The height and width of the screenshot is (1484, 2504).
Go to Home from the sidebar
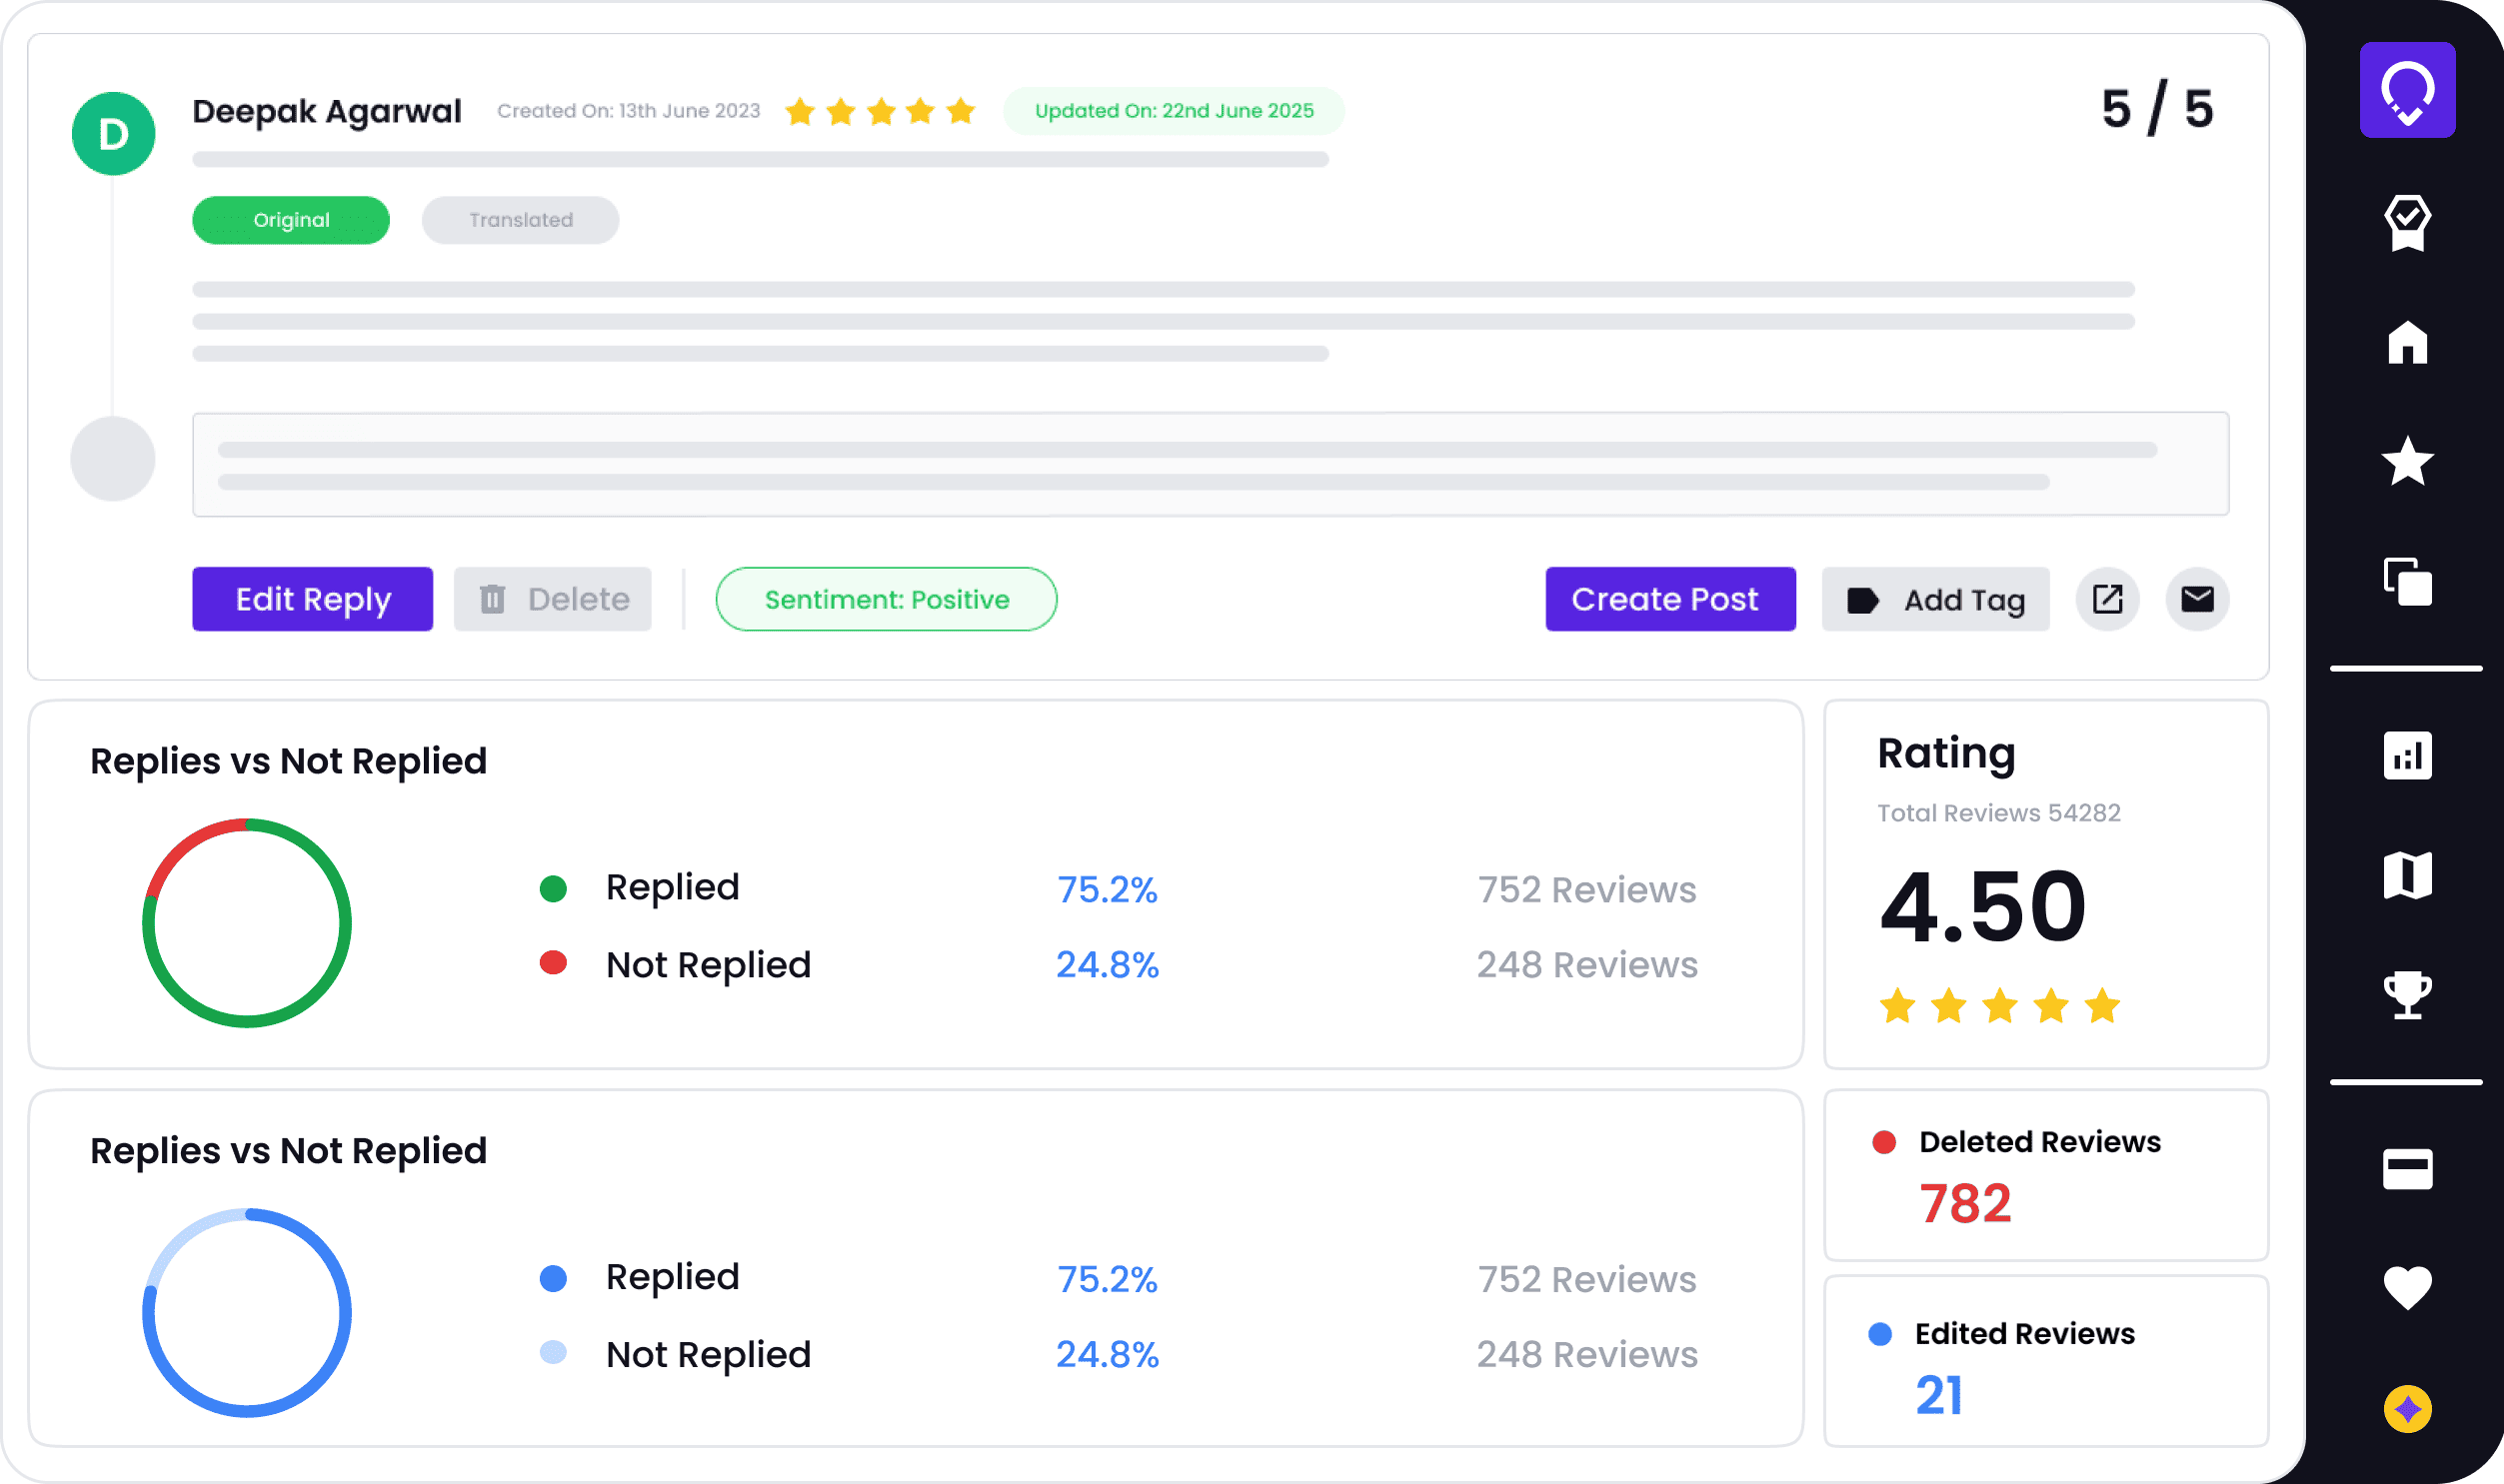[x=2406, y=343]
